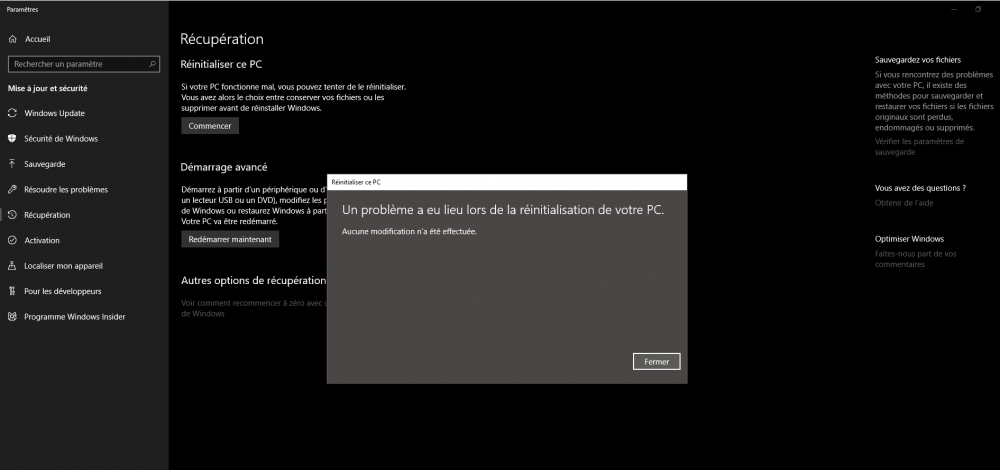Restore the Paramètres window size
This screenshot has height=470, width=1000.
978,9
